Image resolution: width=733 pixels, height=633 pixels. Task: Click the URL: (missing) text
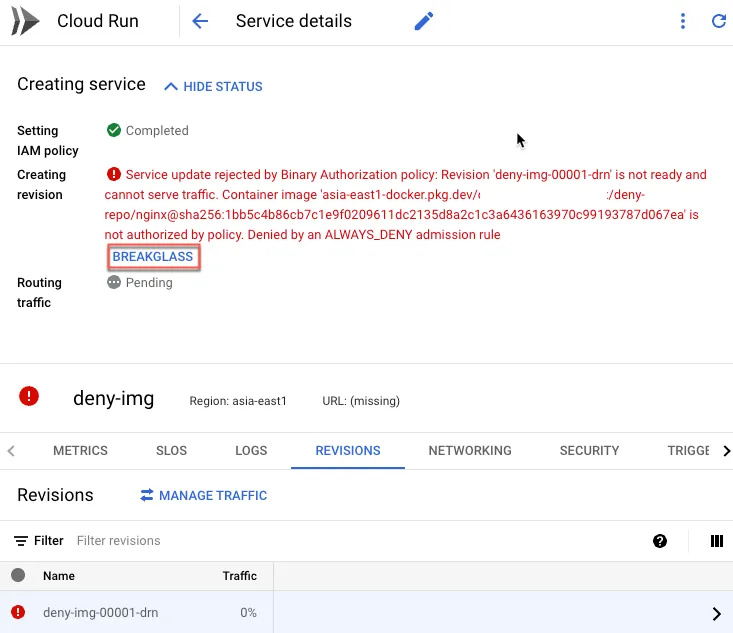click(x=361, y=401)
